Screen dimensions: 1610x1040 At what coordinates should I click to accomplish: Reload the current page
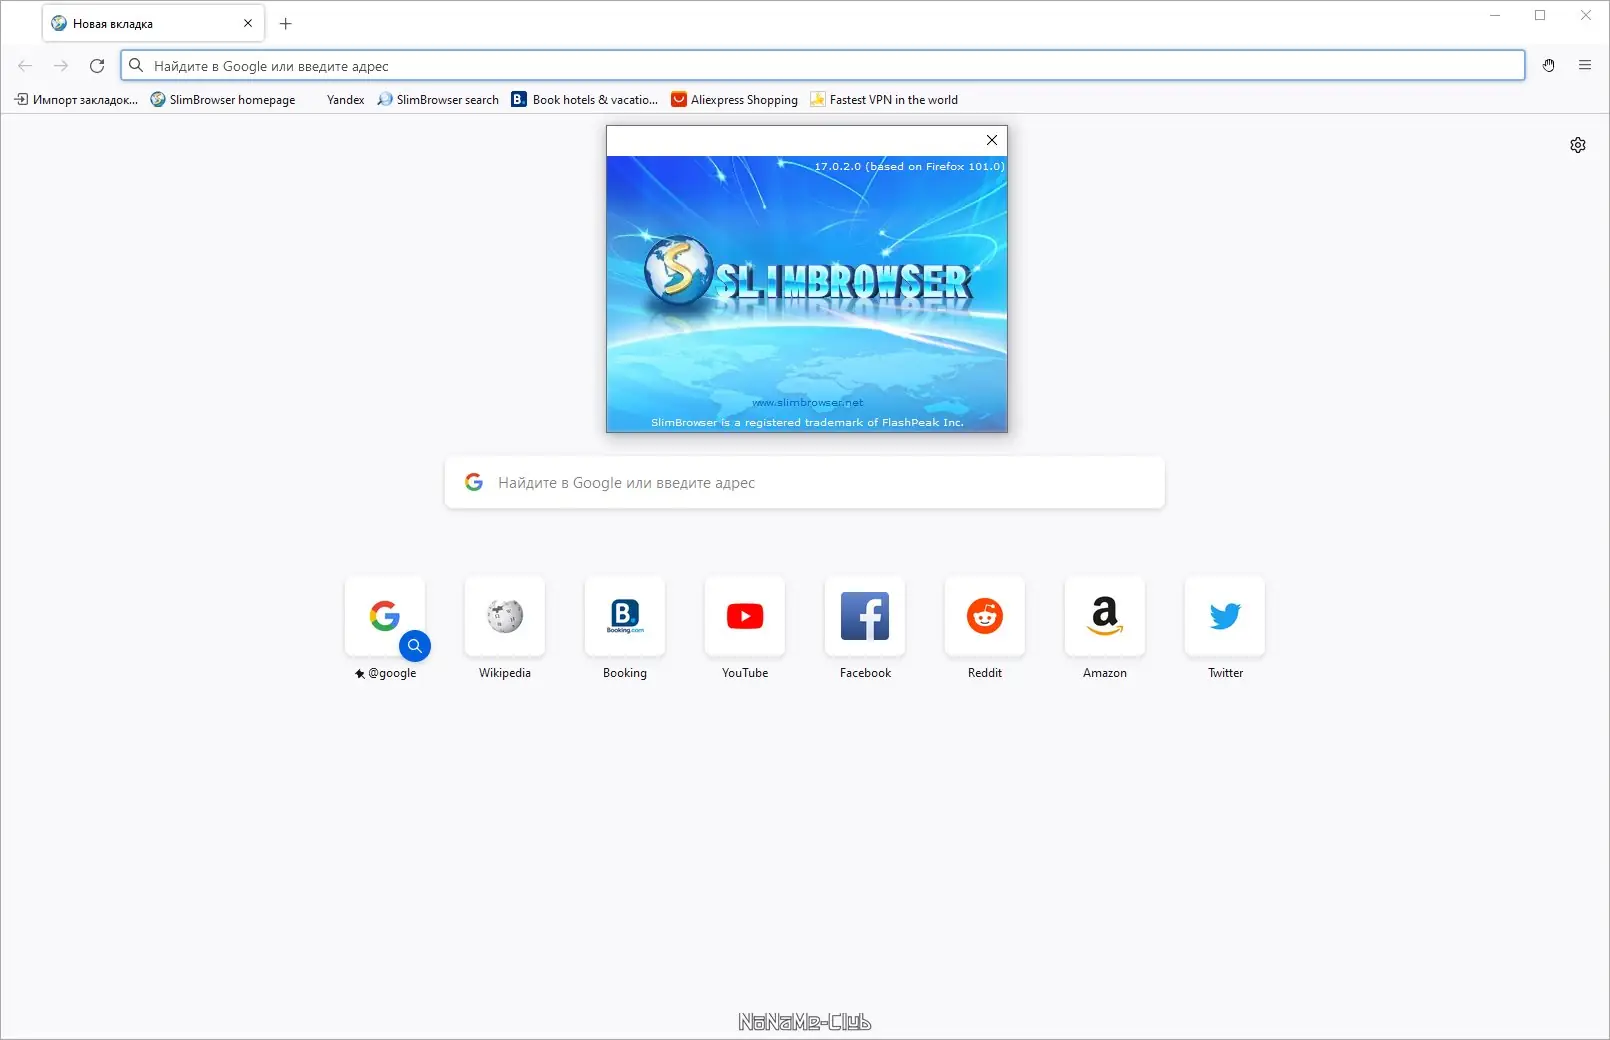(x=97, y=66)
